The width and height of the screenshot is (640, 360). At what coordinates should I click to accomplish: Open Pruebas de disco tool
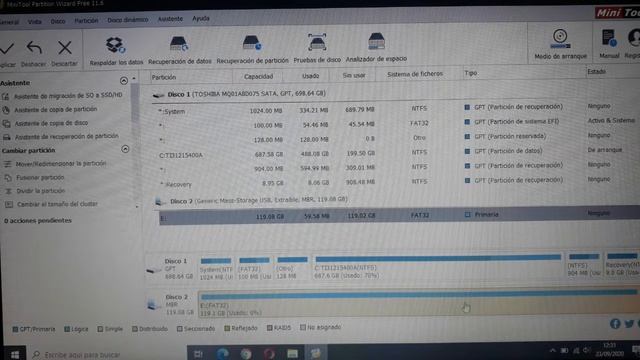[317, 49]
